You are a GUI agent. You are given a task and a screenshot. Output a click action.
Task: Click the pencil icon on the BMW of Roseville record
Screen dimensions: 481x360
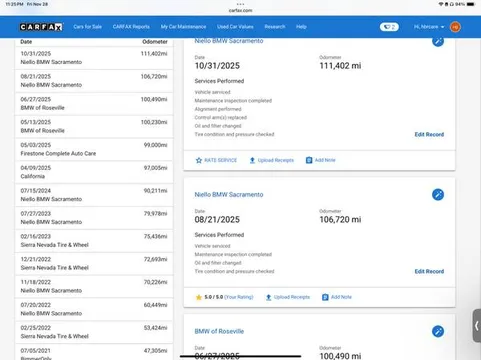pyautogui.click(x=438, y=331)
